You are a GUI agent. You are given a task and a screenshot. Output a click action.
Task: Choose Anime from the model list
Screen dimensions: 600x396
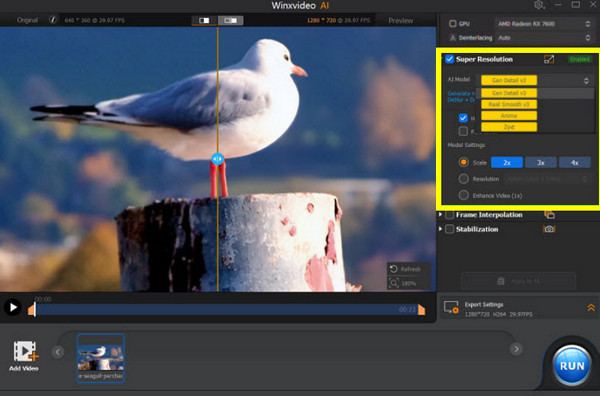click(x=509, y=116)
